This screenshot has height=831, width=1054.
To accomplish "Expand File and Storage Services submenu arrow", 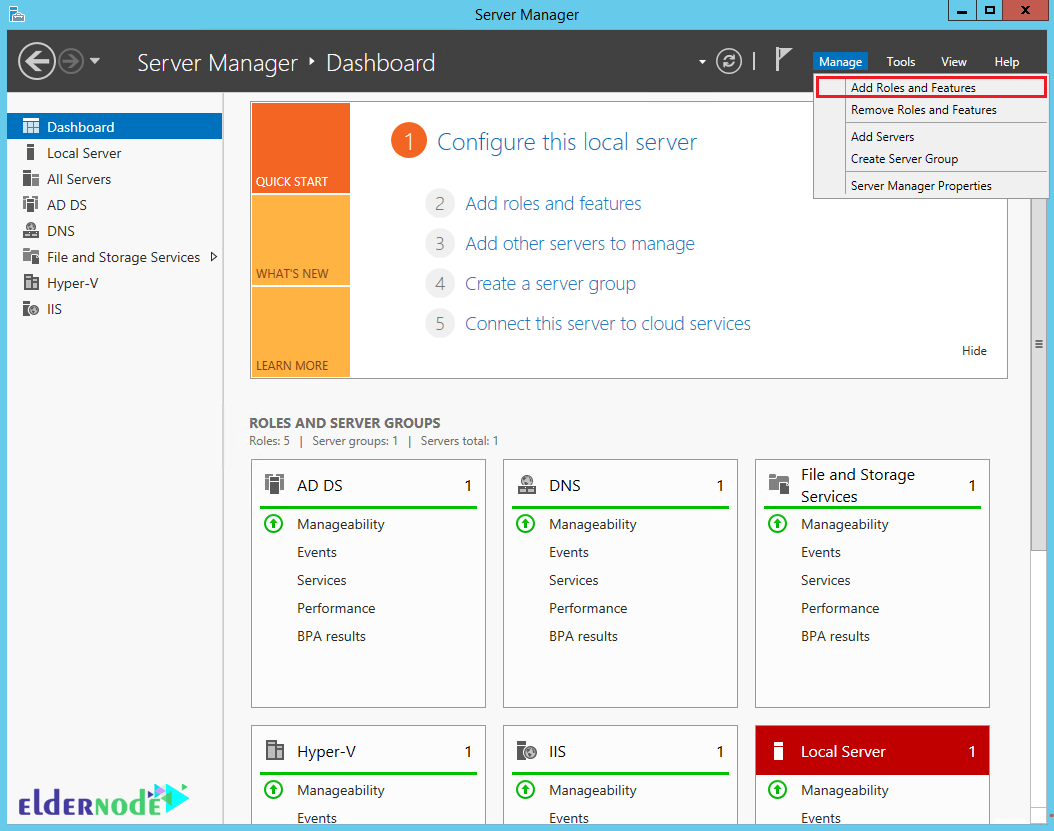I will point(214,257).
